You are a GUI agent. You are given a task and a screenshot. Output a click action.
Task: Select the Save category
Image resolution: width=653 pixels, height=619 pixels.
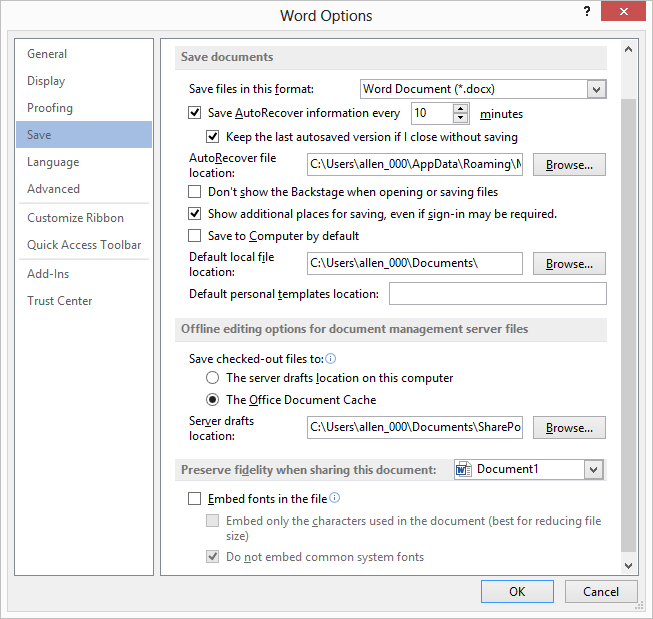click(84, 135)
